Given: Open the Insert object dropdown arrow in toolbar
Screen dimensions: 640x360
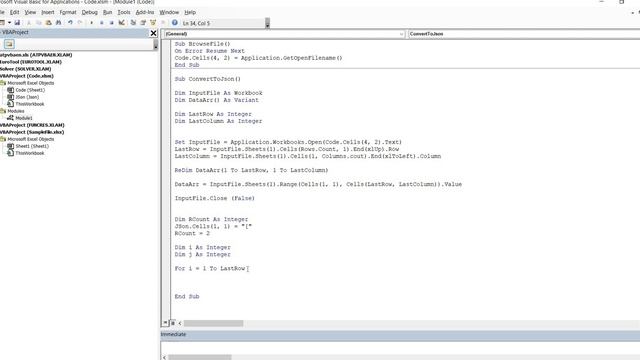Looking at the screenshot, I should [9, 23].
